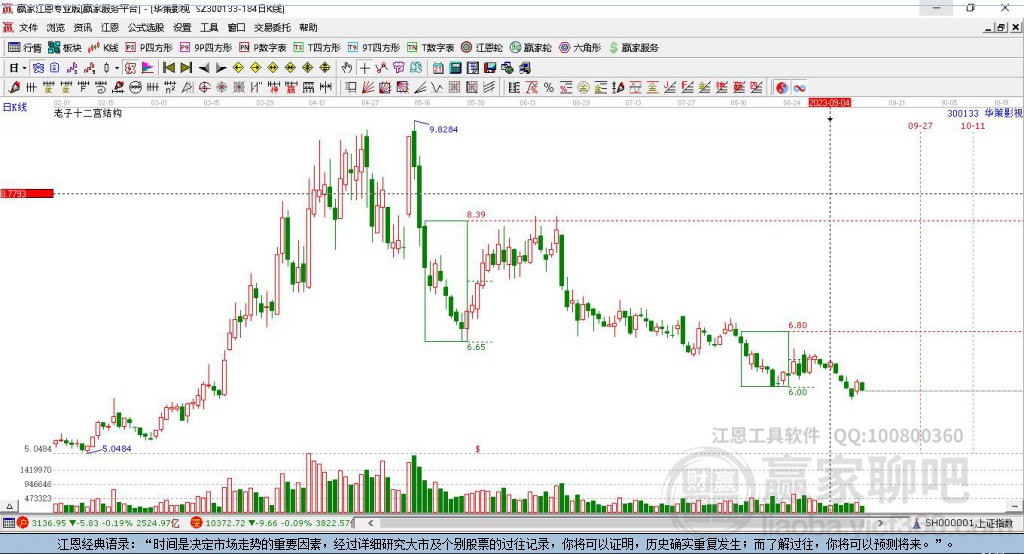
Task: Click the red 8.7793 price tag
Action: (x=27, y=193)
